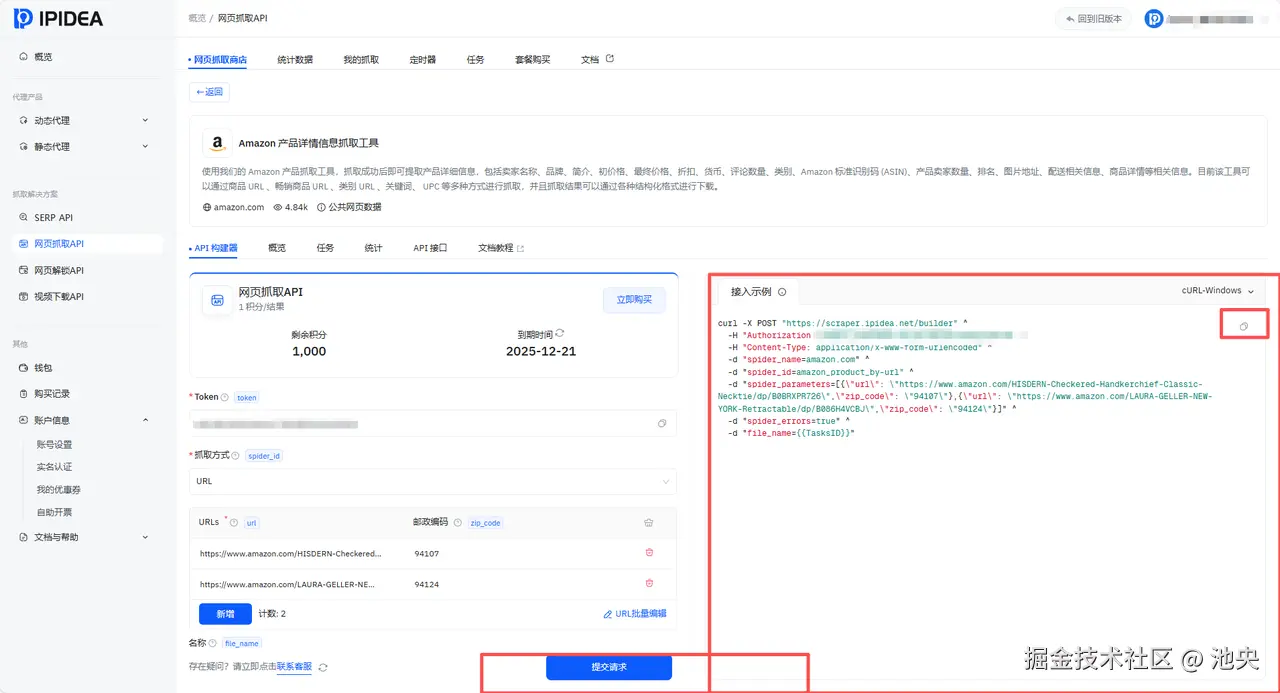The height and width of the screenshot is (693, 1280).
Task: Open the 套餐购买 tab
Action: [x=532, y=59]
